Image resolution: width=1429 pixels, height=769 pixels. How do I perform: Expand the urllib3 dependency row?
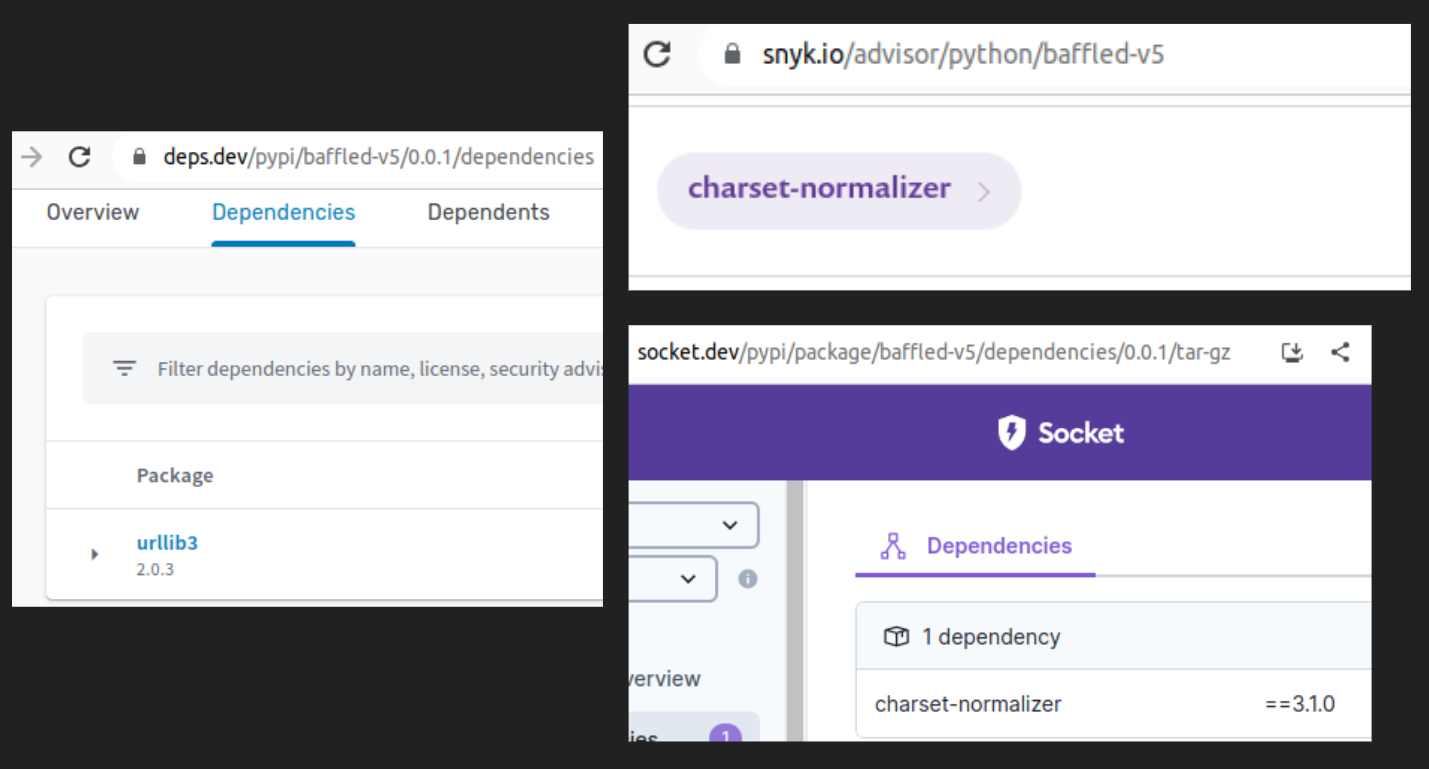[x=95, y=554]
